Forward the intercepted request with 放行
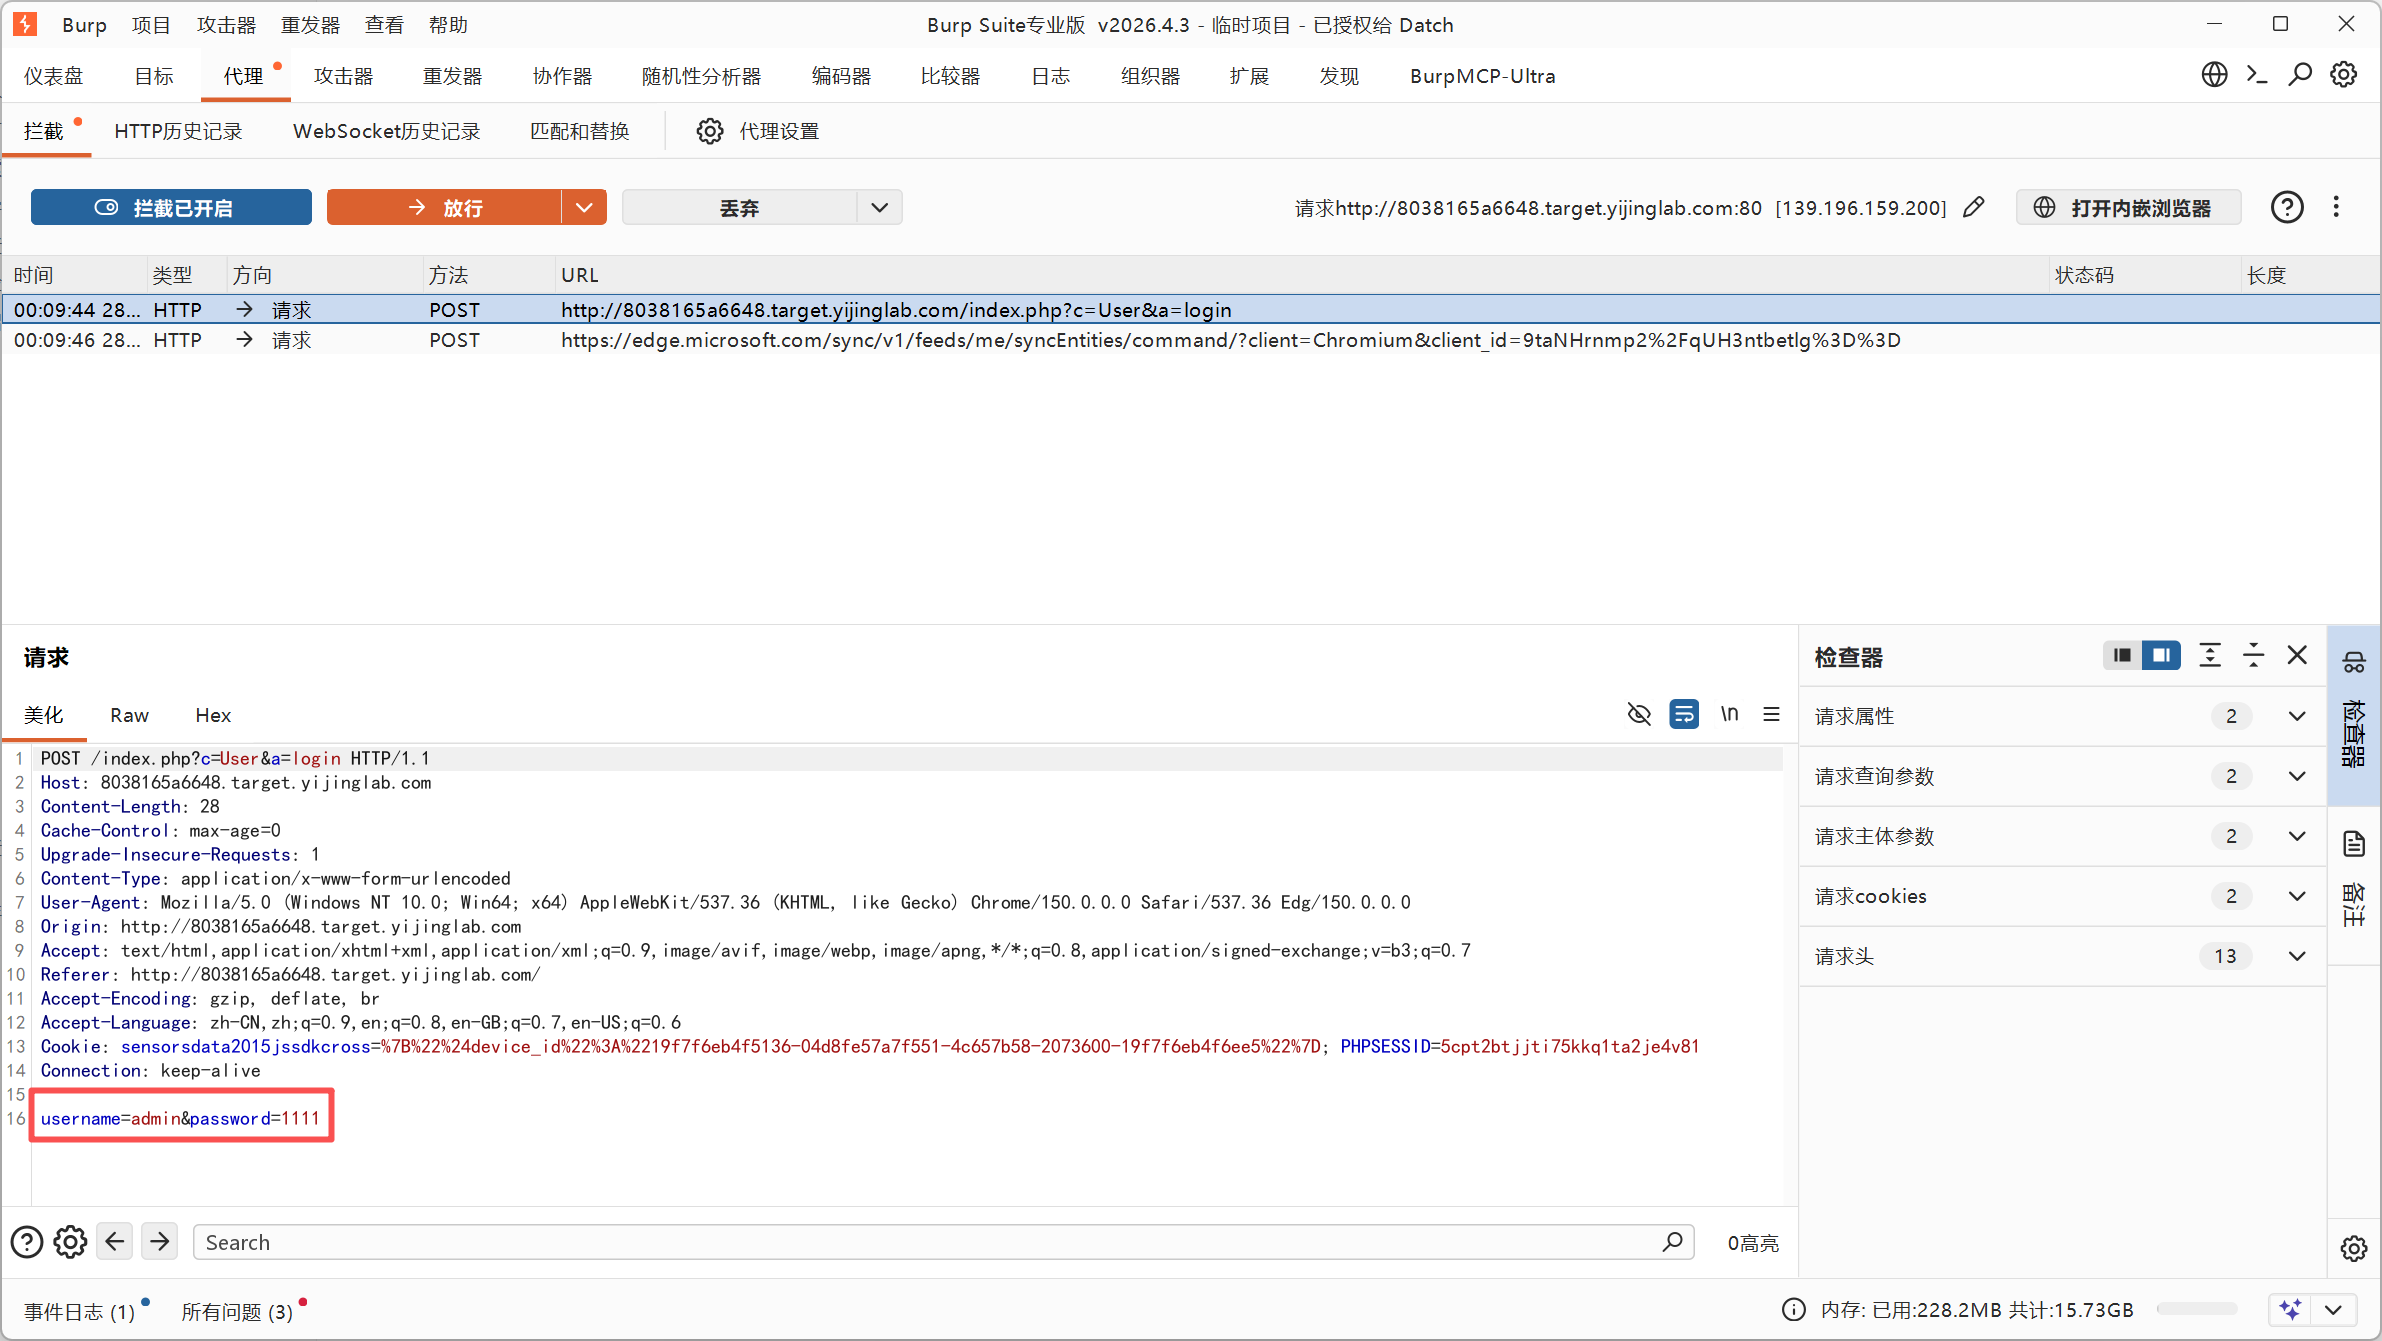The height and width of the screenshot is (1341, 2382). coord(444,207)
